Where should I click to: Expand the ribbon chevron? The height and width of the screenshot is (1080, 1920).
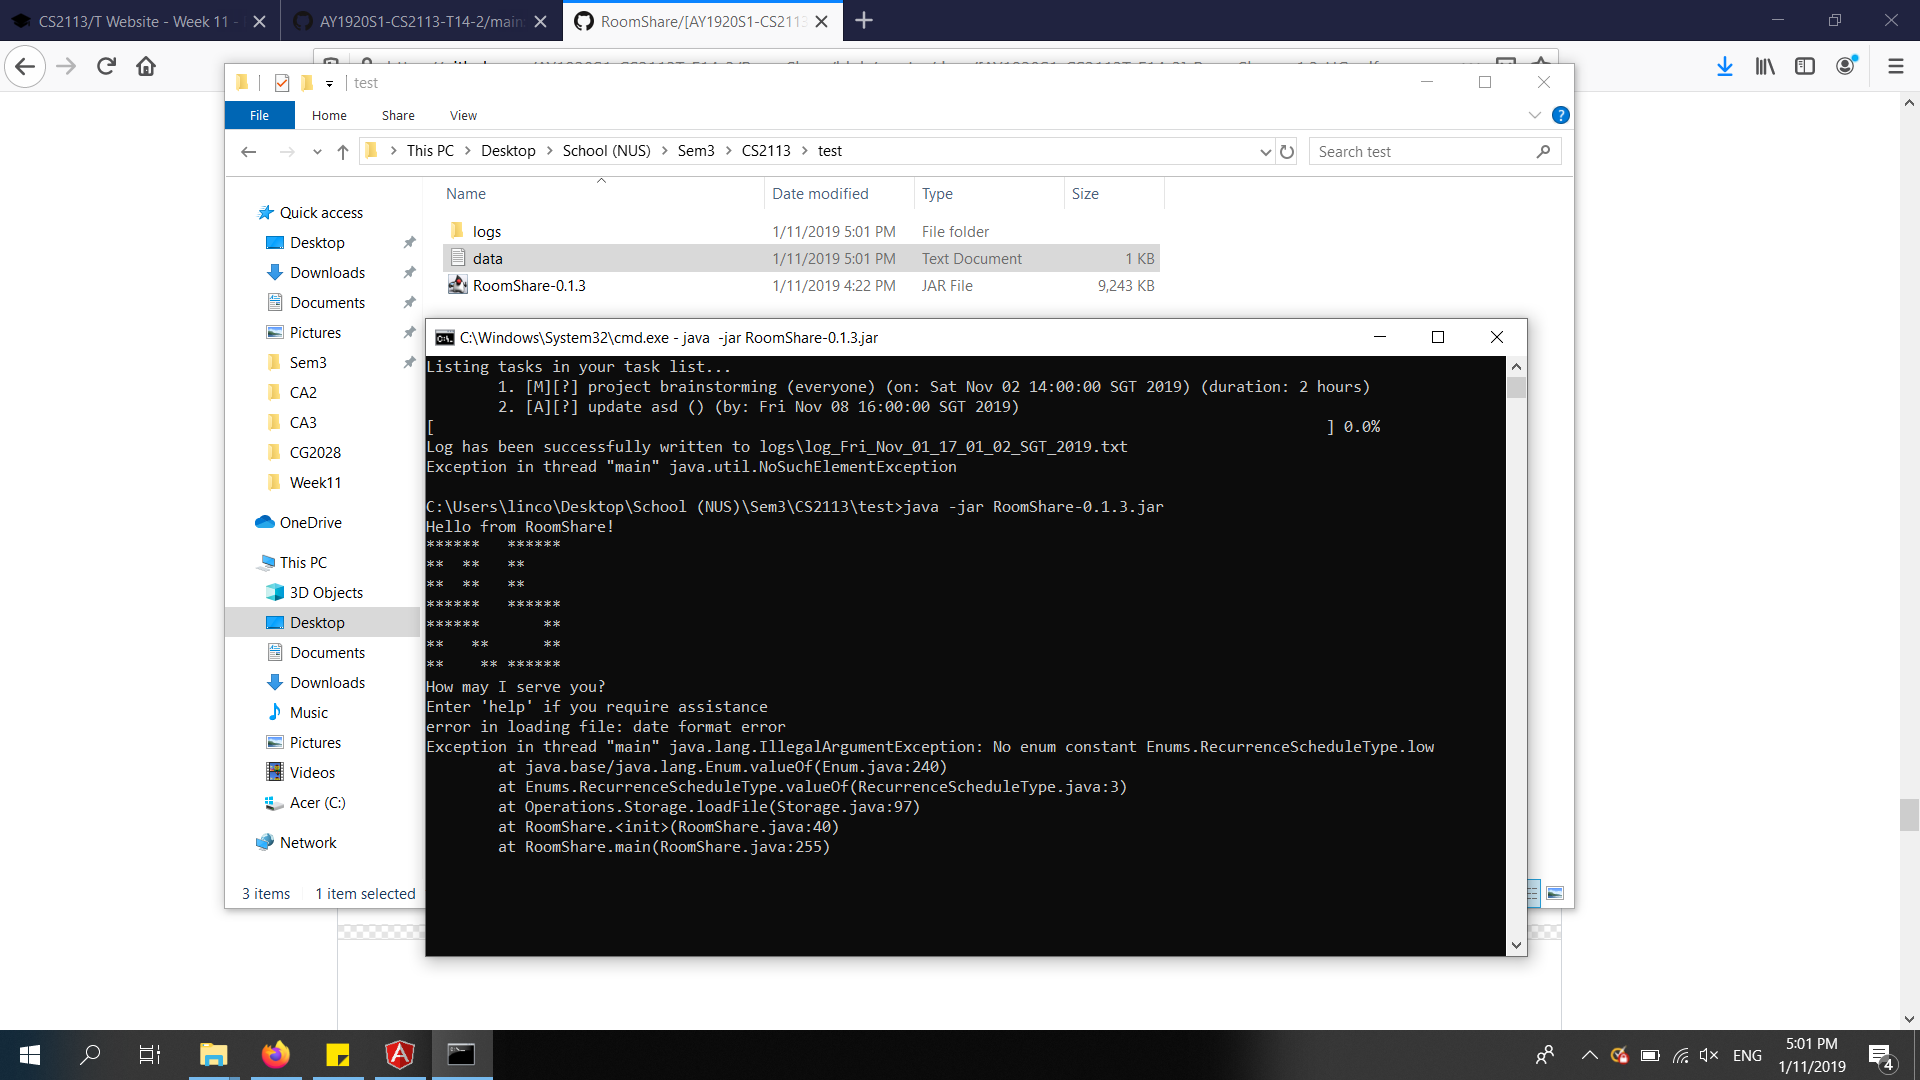(x=1535, y=115)
